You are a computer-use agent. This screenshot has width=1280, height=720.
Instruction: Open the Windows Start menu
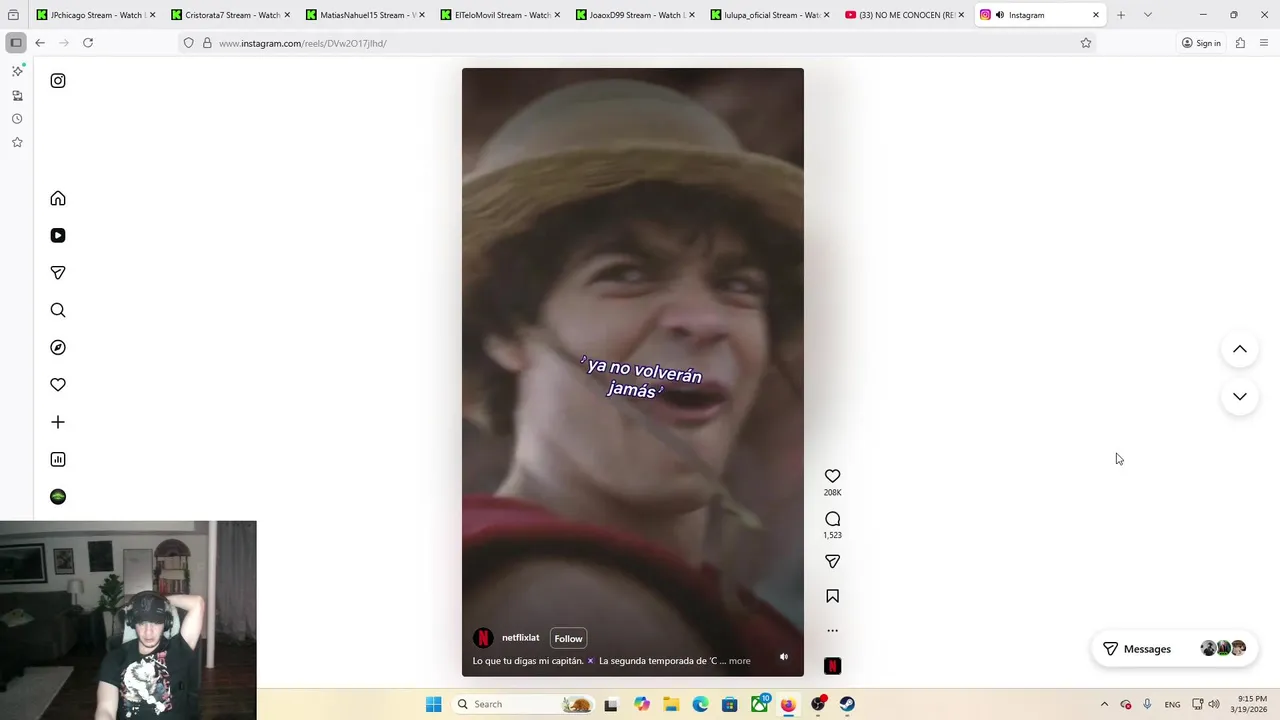tap(433, 704)
